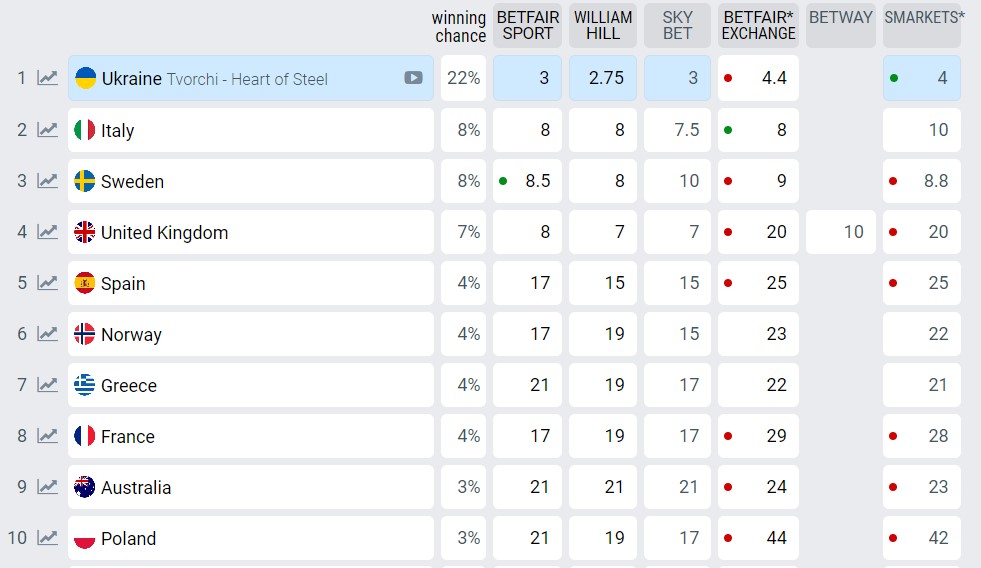
Task: Click Sweden's Betfair Sport odds 8.5
Action: [x=527, y=181]
